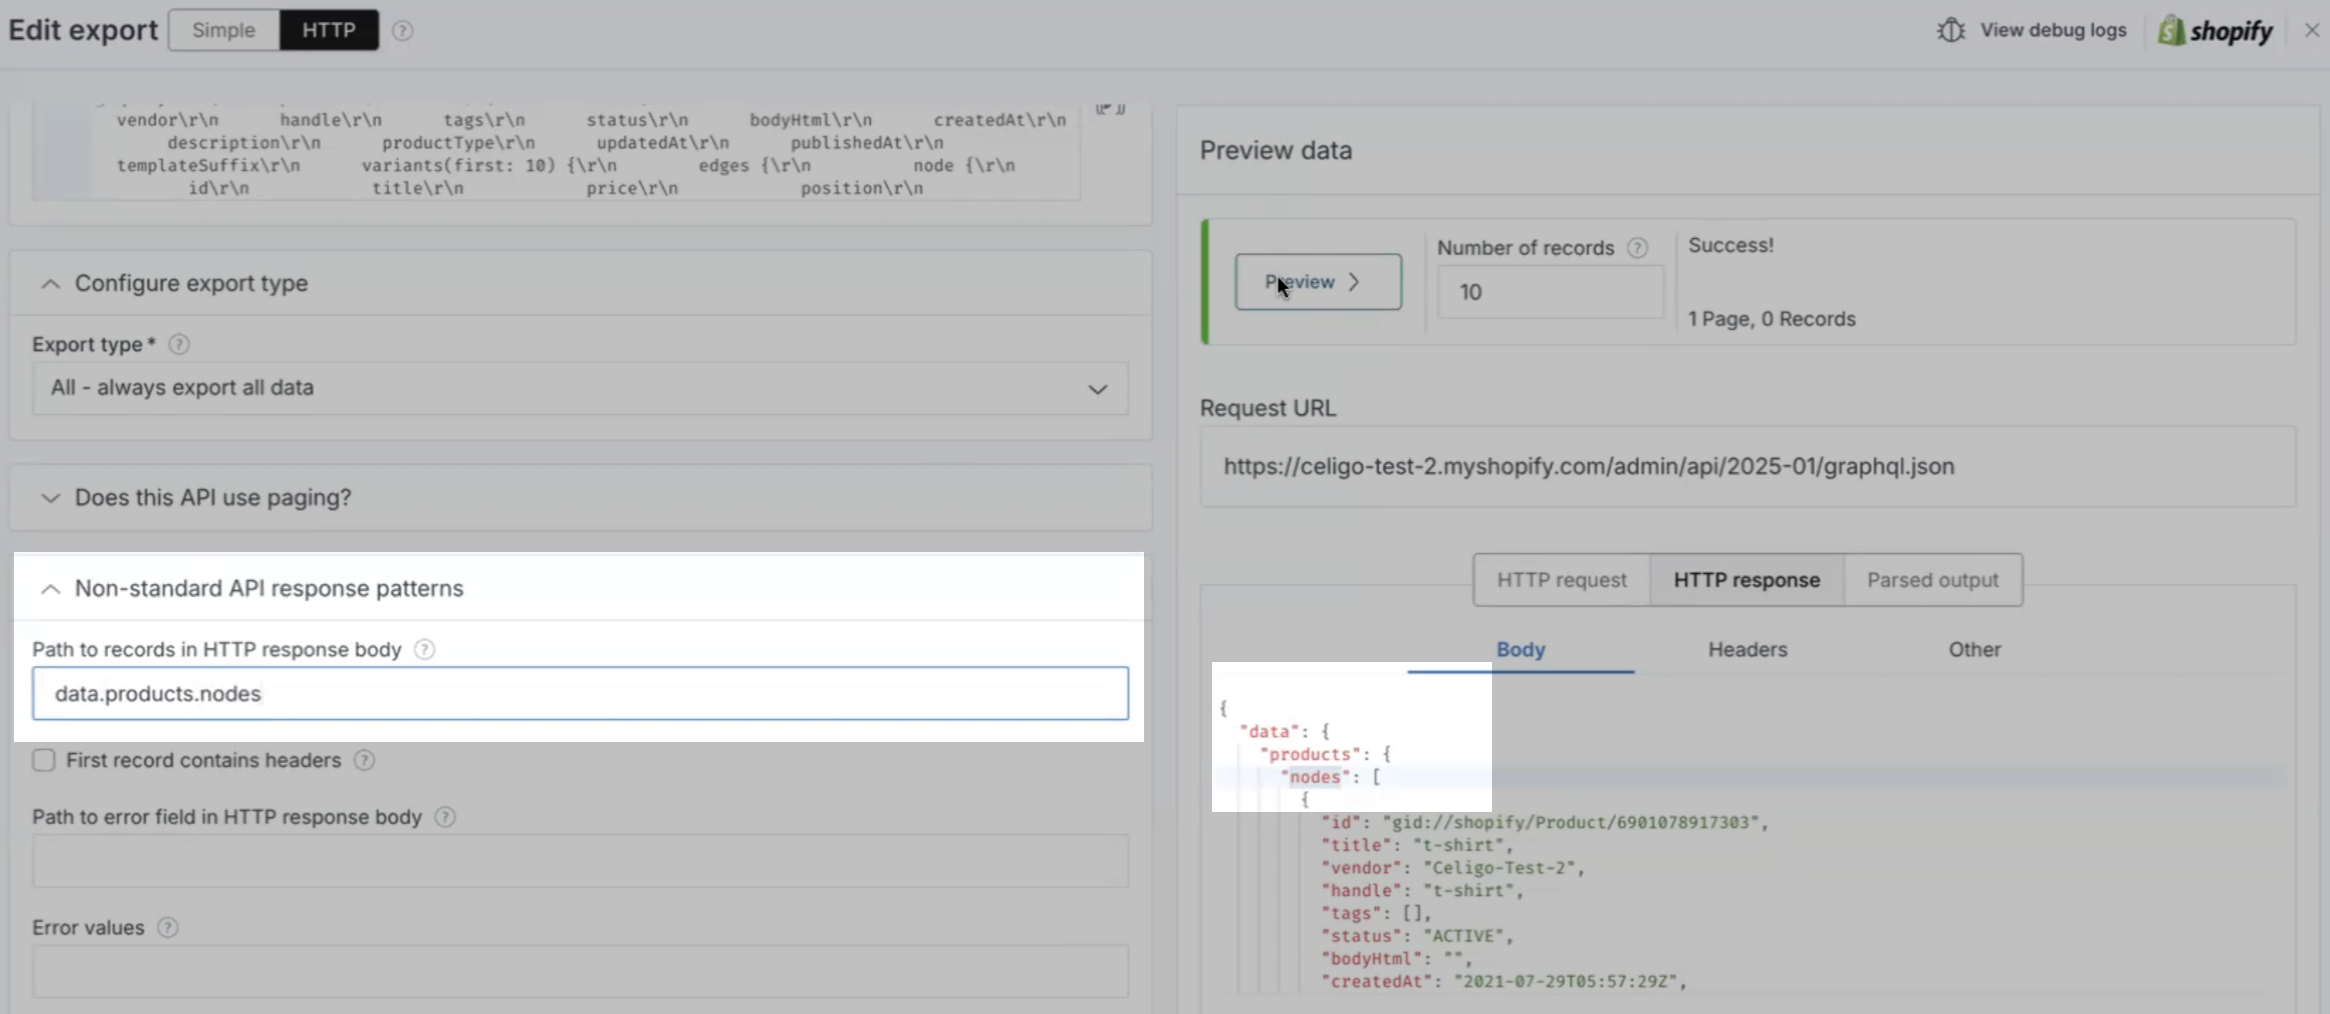
Task: Open help icon next to HTTP toggle
Action: pyautogui.click(x=402, y=30)
